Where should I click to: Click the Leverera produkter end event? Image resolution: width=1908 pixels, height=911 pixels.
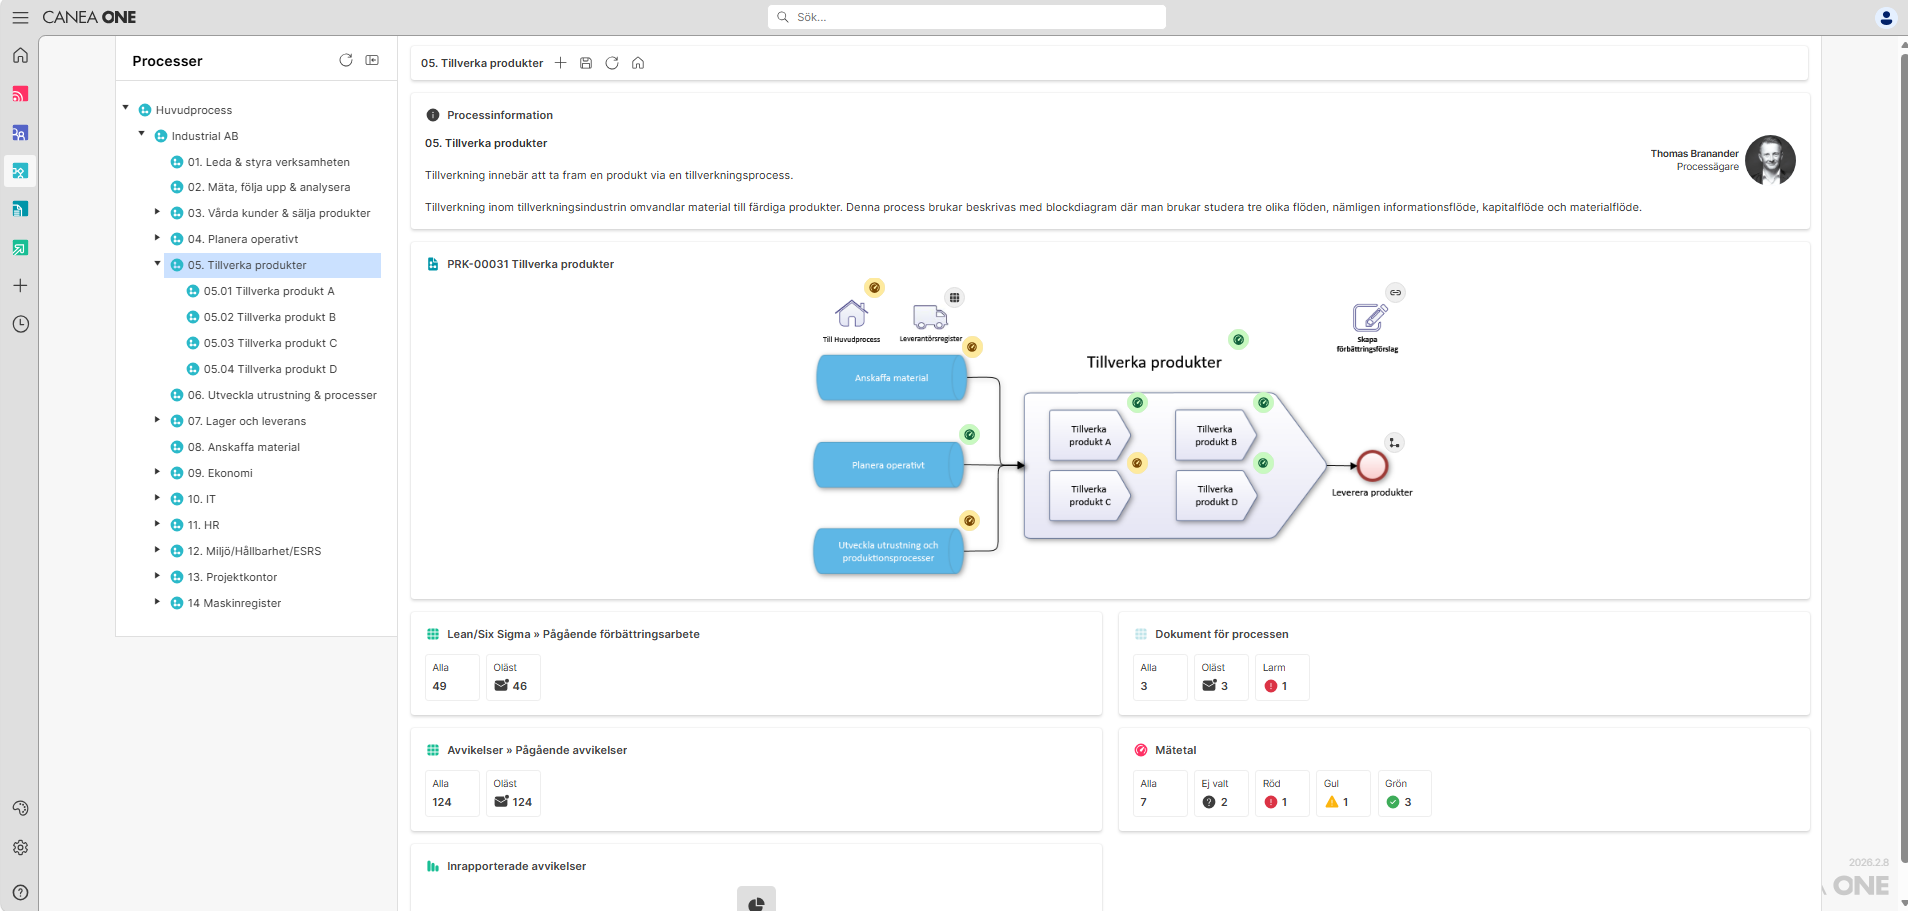[1372, 466]
